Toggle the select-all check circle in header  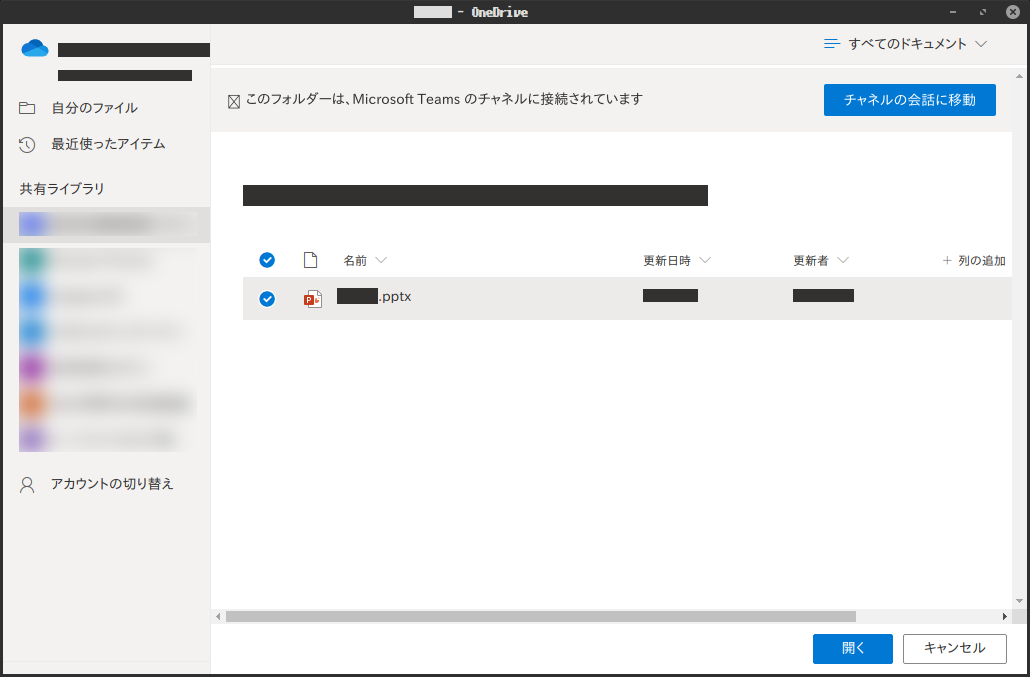coord(267,259)
